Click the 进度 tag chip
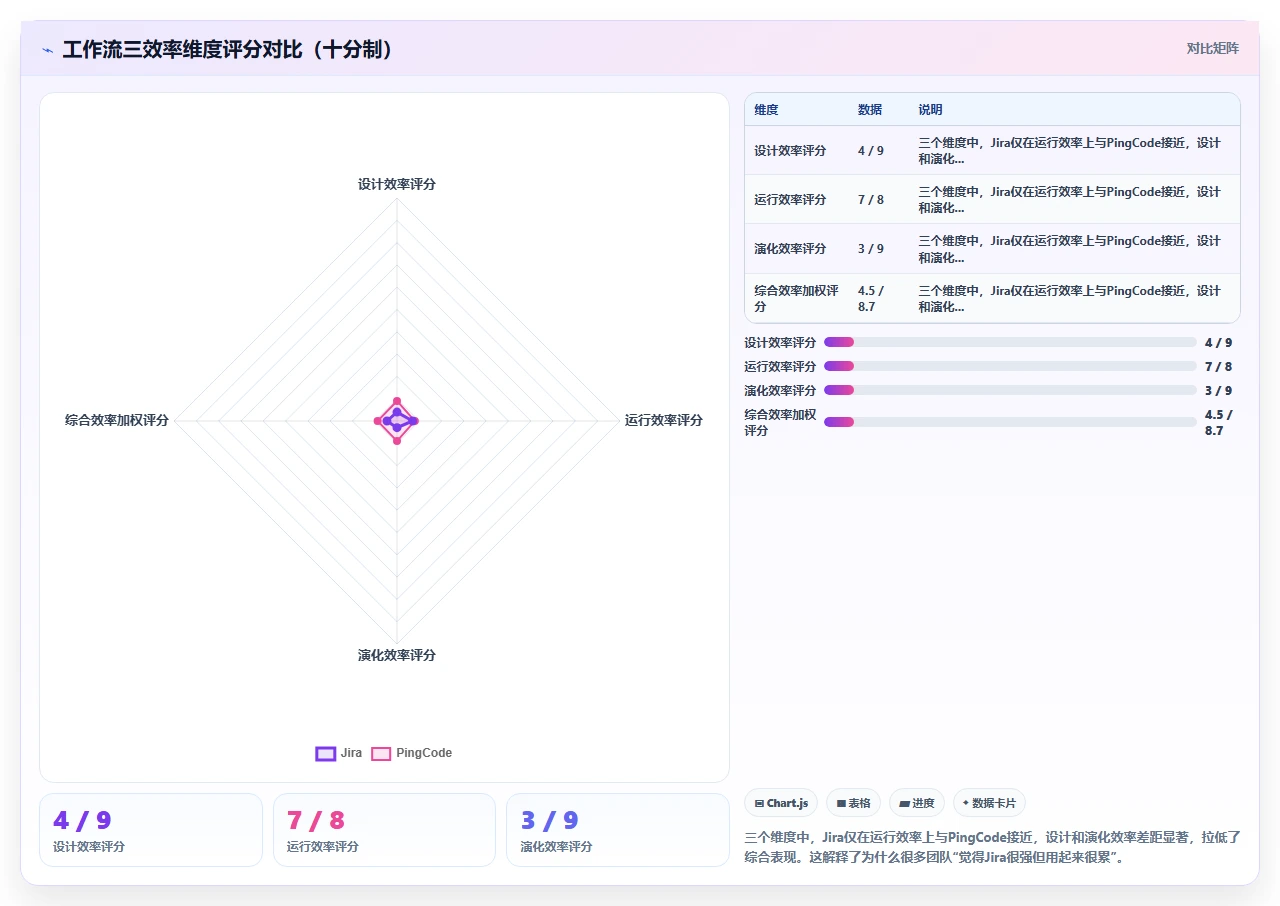 (x=916, y=803)
